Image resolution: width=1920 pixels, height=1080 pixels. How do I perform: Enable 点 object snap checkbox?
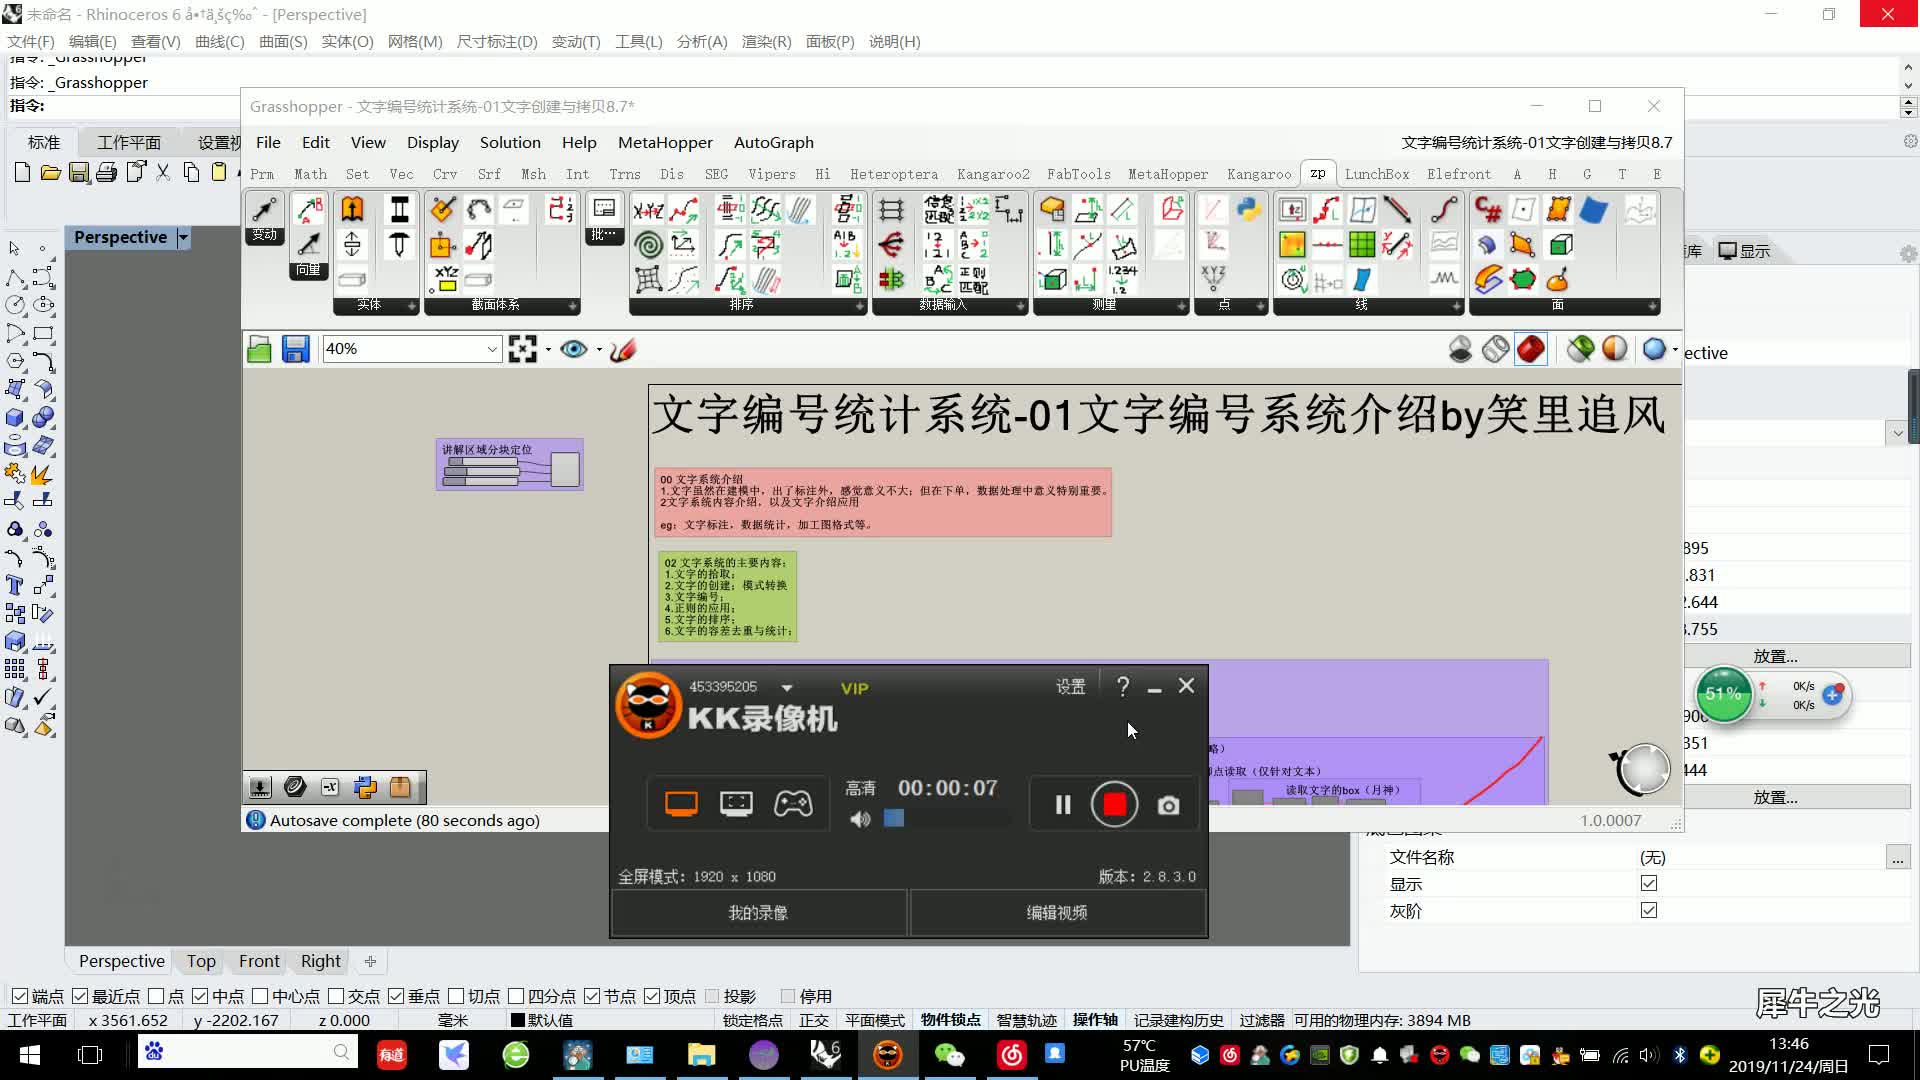(x=156, y=996)
